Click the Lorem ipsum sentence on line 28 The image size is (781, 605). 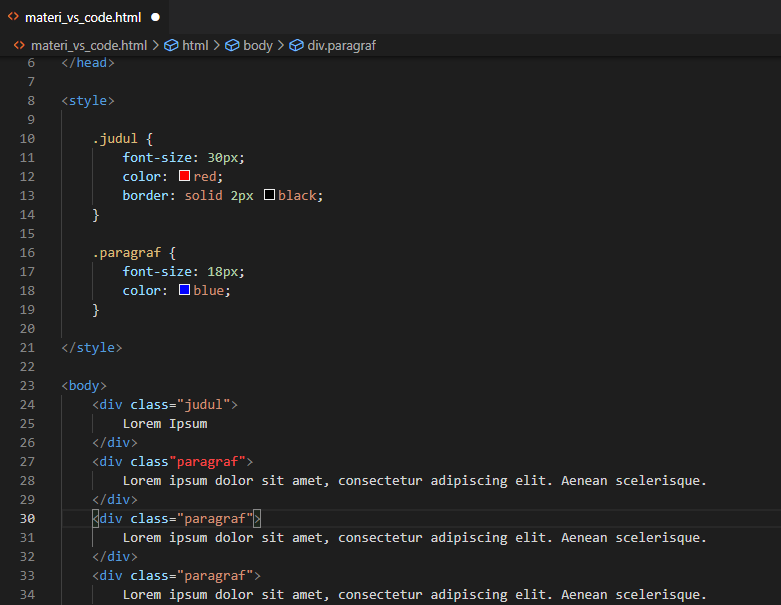(414, 481)
